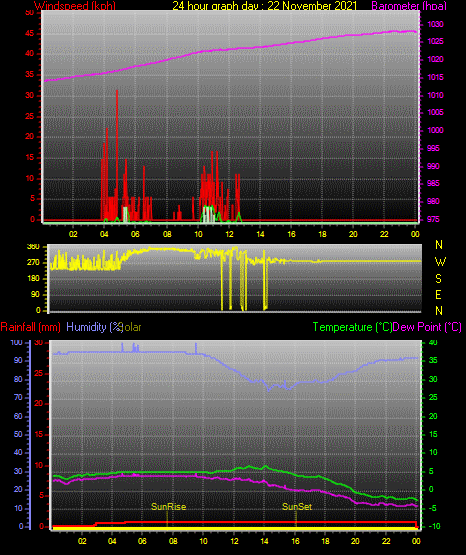466x555 pixels.
Task: Click barometer axis value 975
Action: tap(433, 219)
